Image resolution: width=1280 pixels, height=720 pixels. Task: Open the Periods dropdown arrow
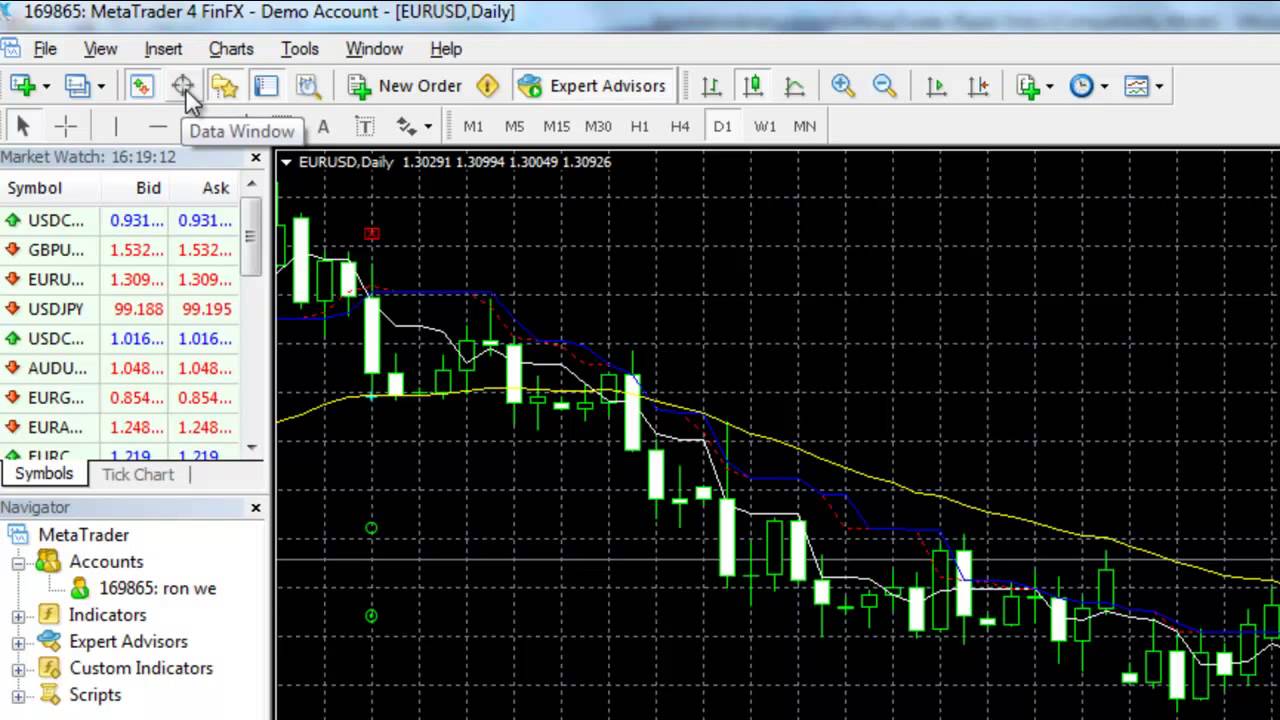click(x=1104, y=87)
